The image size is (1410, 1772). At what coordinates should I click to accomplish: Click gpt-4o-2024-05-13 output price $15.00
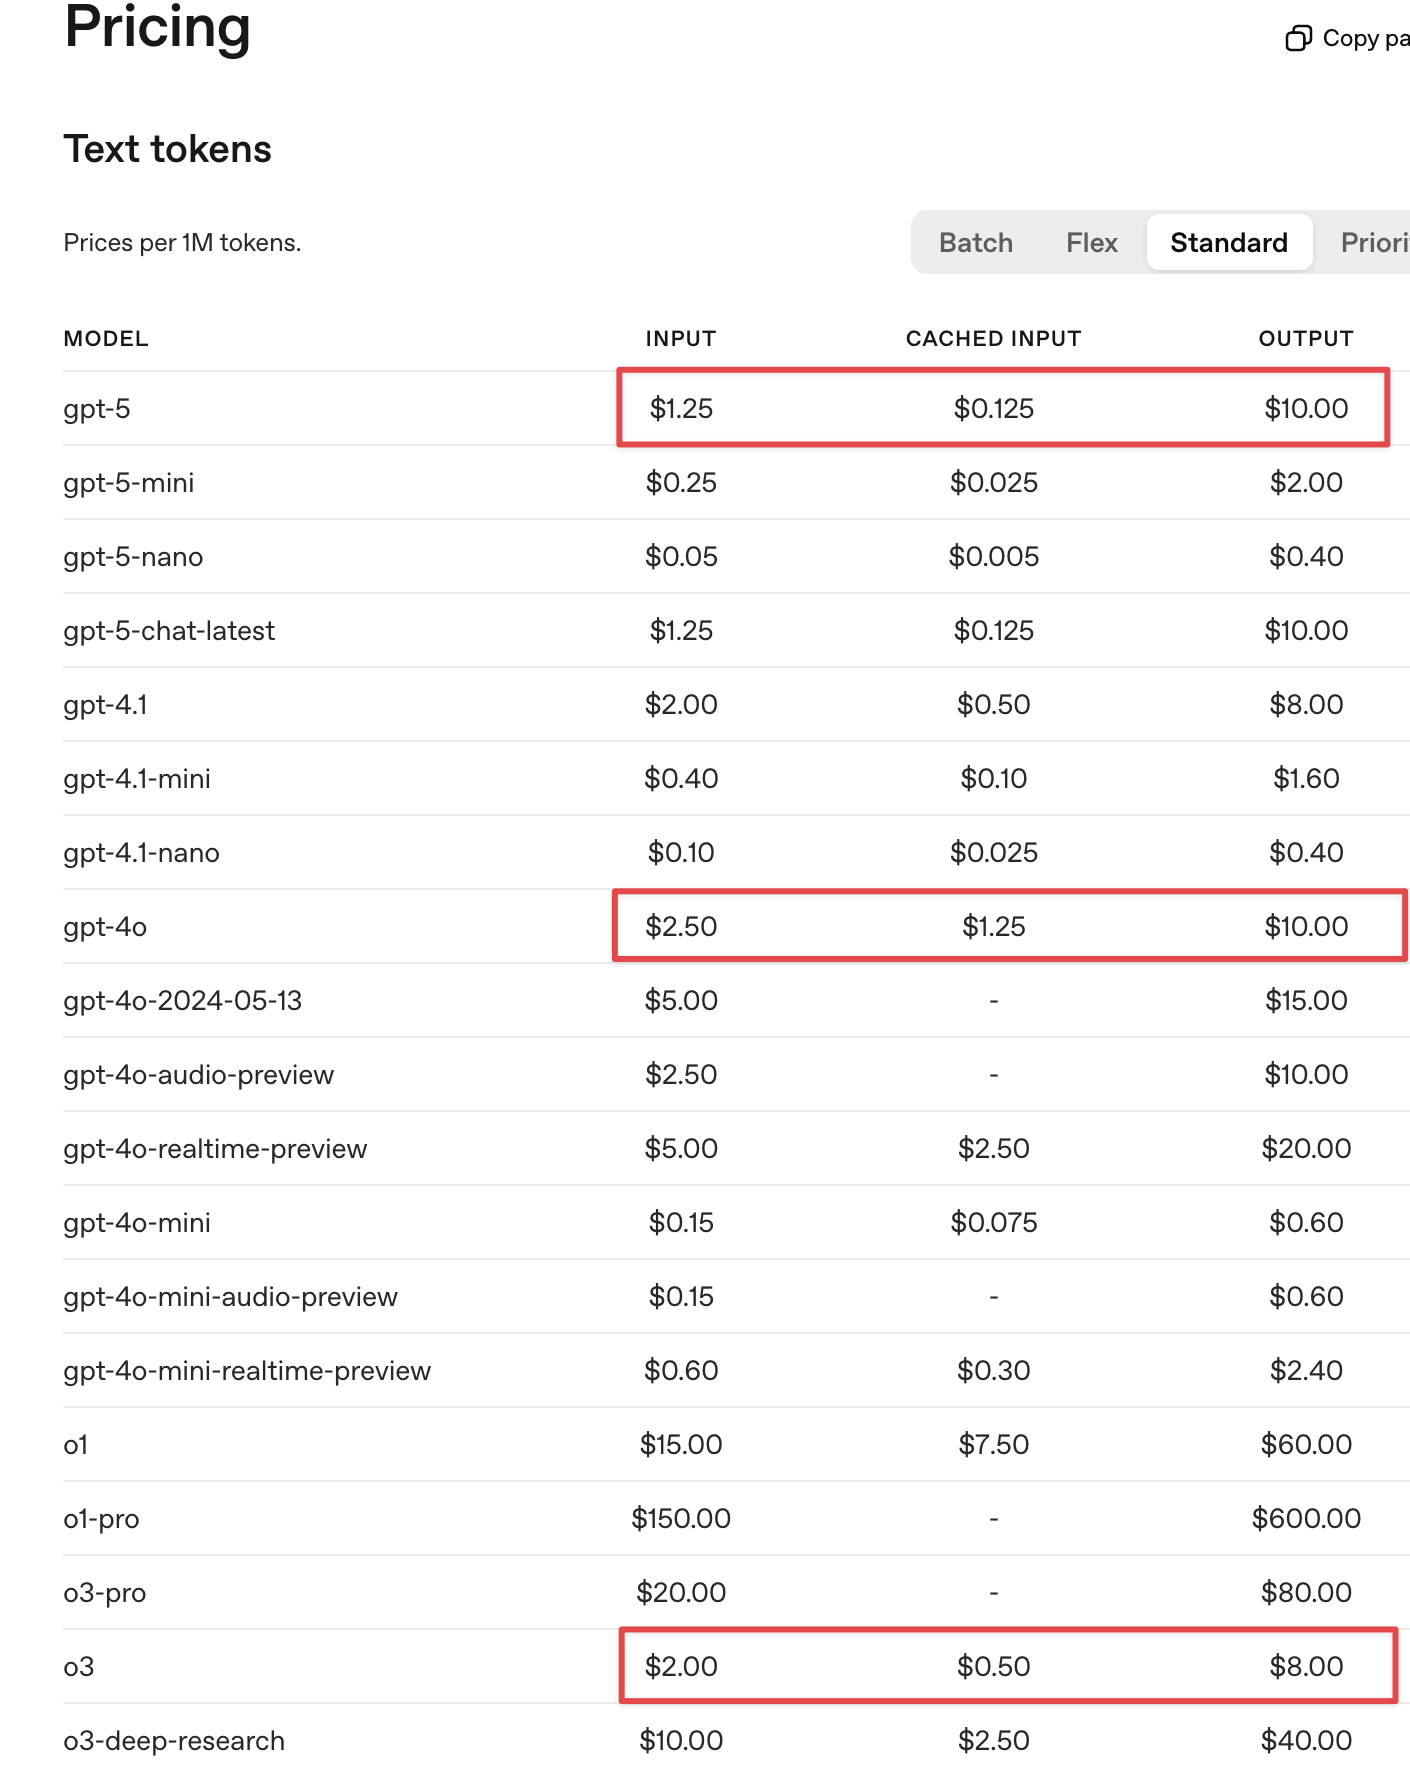coord(1306,1000)
